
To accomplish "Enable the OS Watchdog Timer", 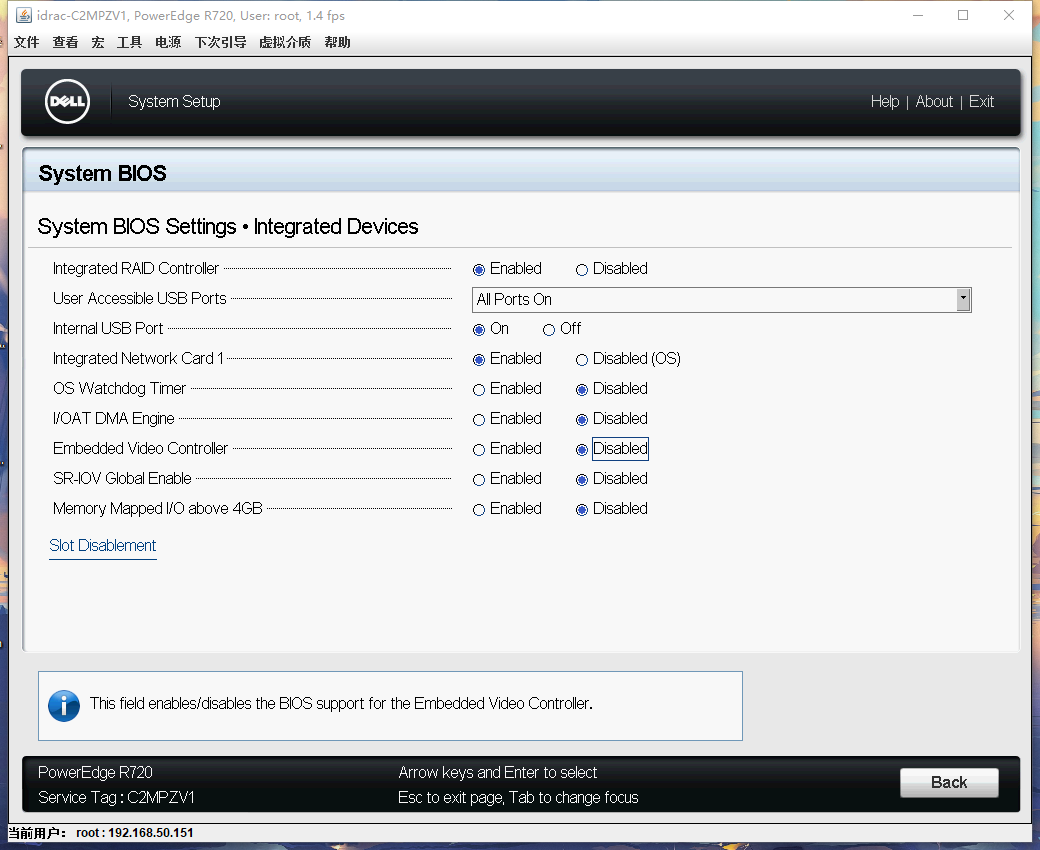I will click(x=479, y=390).
